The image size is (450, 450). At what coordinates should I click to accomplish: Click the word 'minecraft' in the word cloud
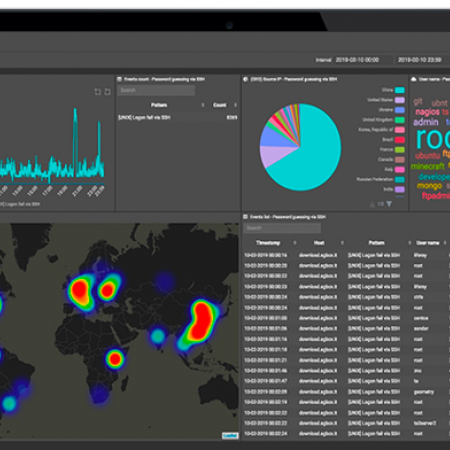428,166
